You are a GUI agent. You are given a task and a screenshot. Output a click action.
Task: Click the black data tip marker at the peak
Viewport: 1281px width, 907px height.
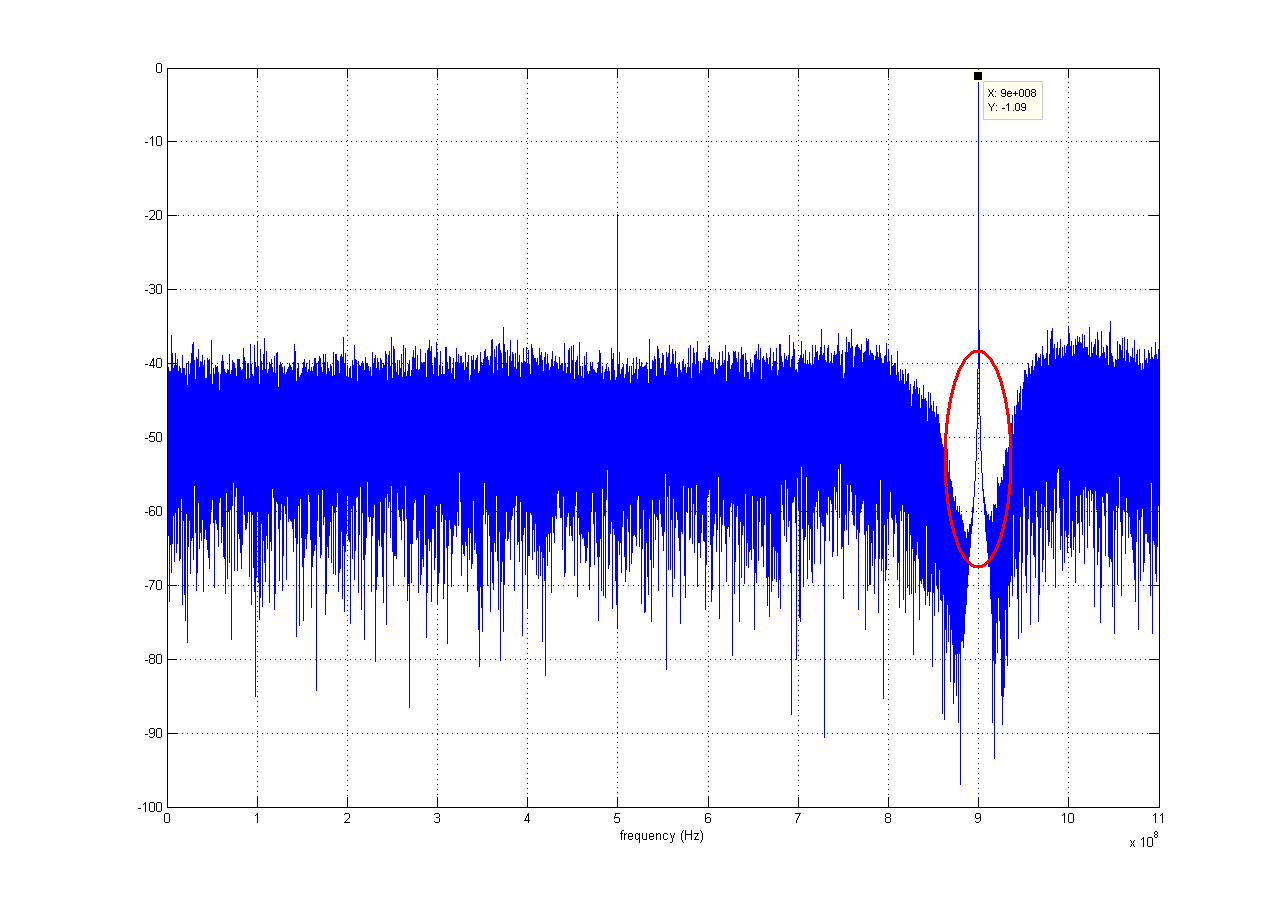(x=978, y=76)
